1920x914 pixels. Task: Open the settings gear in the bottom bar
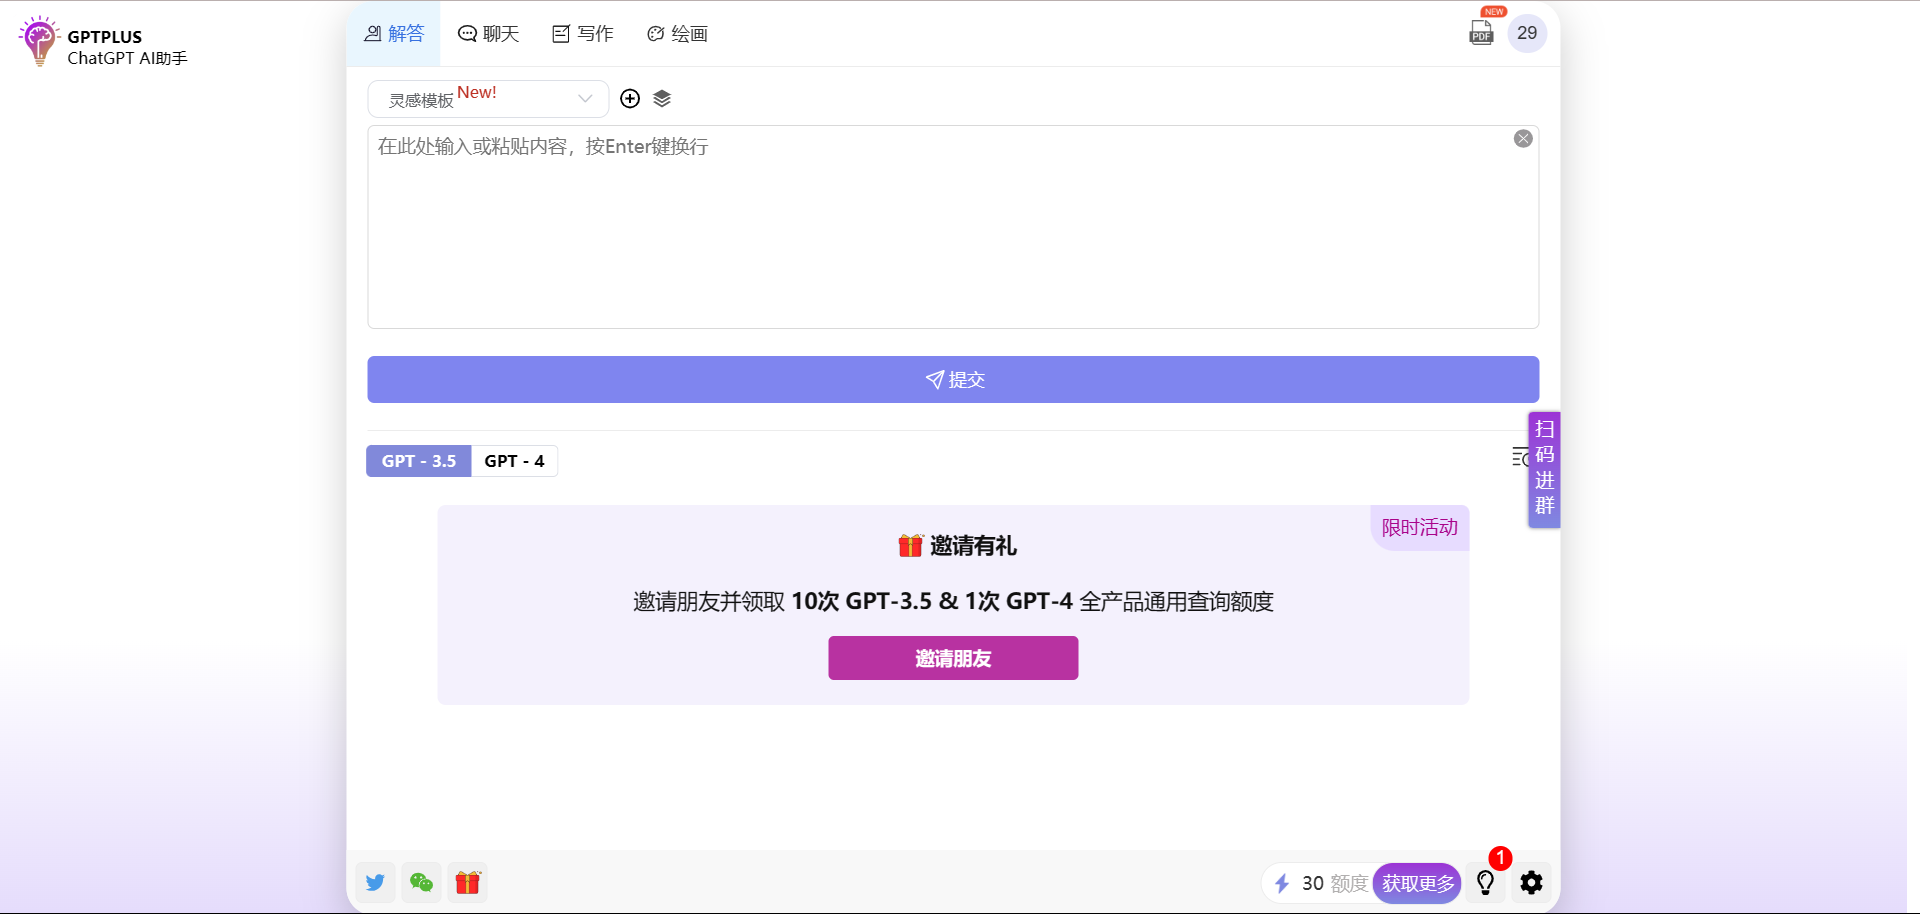[x=1530, y=883]
